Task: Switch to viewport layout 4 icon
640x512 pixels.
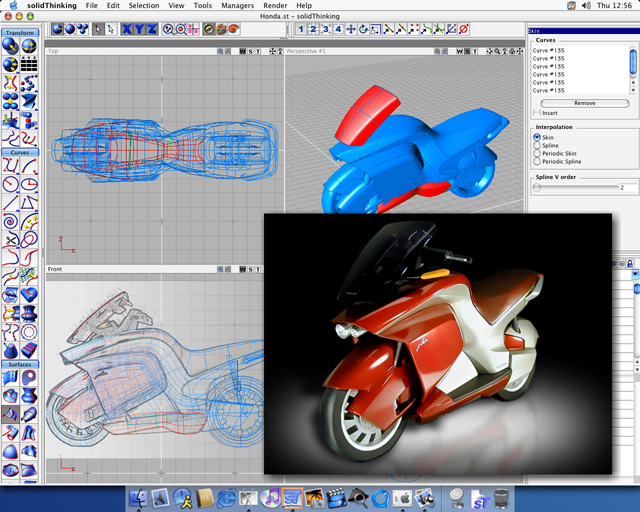Action: tap(338, 29)
